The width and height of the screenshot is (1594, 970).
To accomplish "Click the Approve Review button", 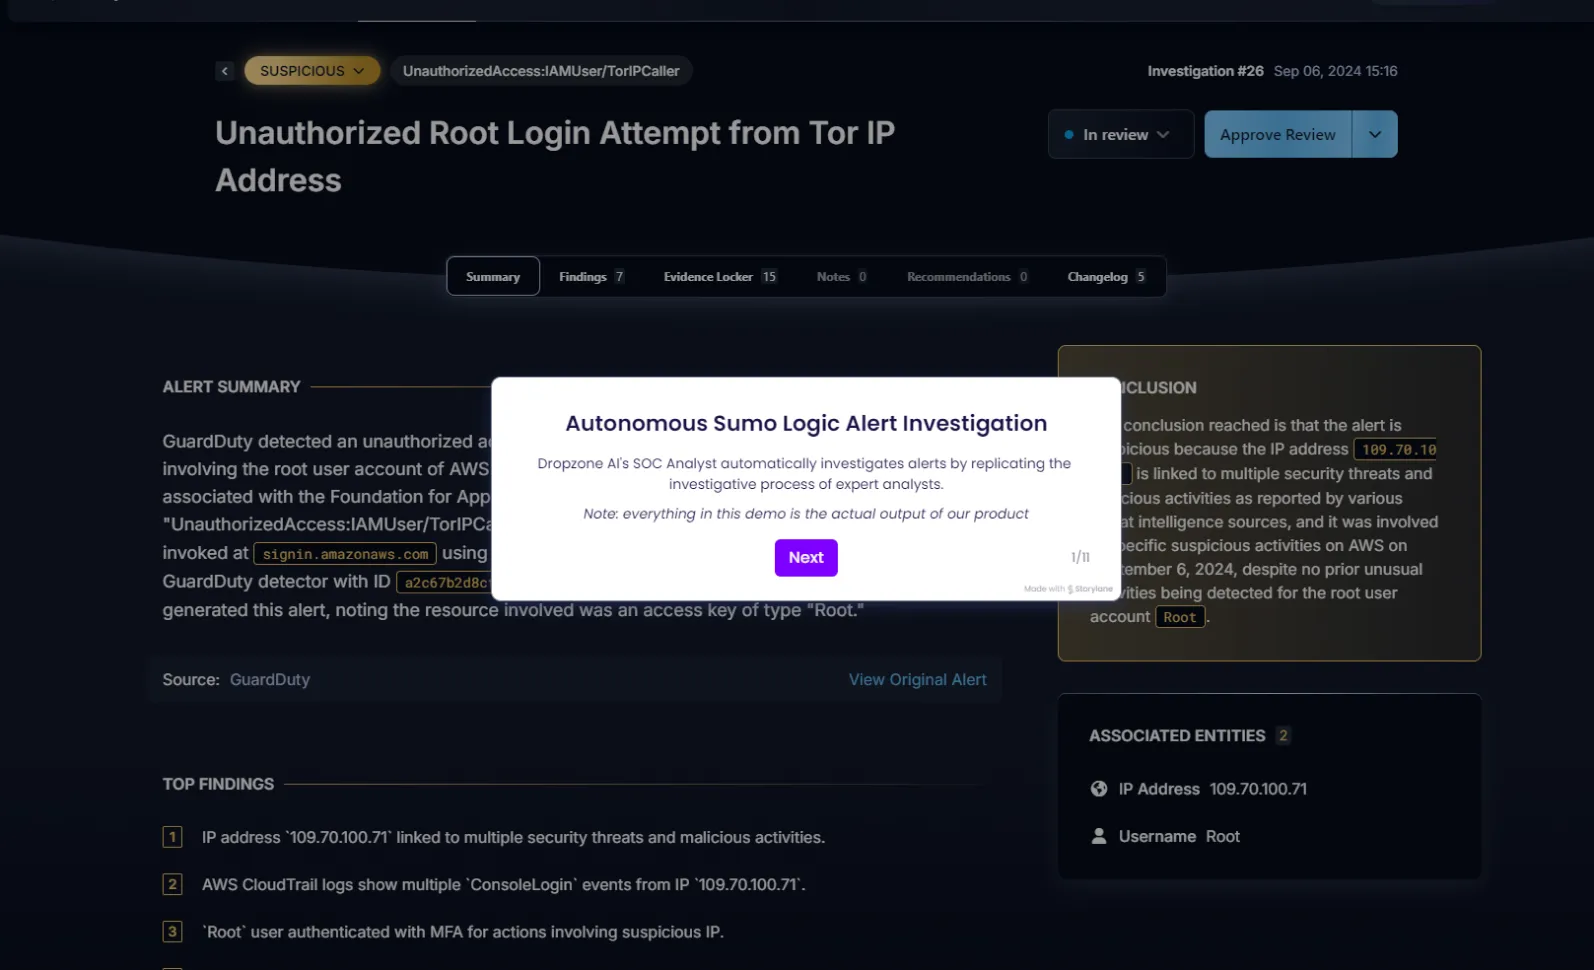I will (1277, 134).
